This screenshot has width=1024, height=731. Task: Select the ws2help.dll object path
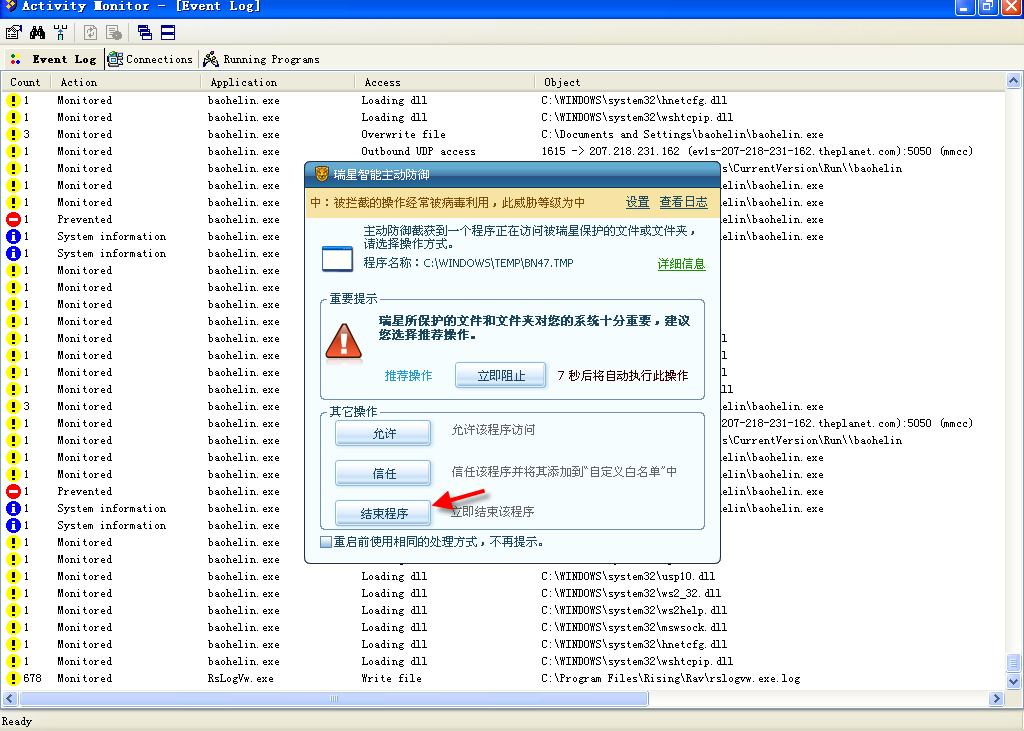634,610
